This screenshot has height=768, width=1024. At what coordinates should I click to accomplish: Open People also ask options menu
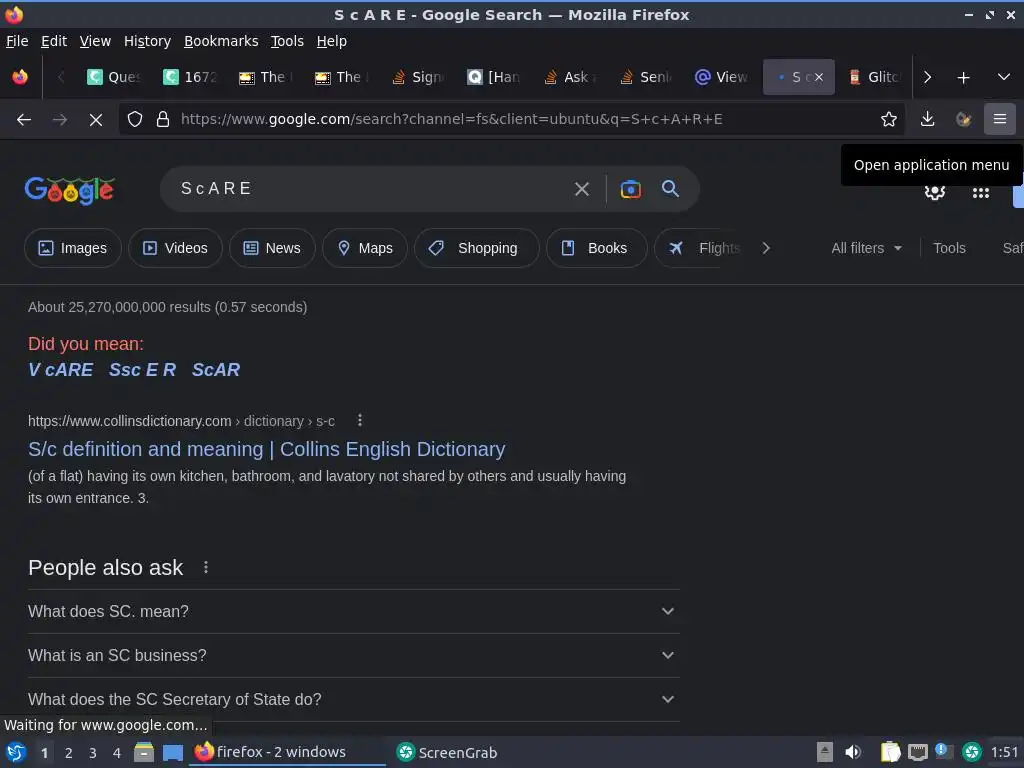[x=206, y=568]
